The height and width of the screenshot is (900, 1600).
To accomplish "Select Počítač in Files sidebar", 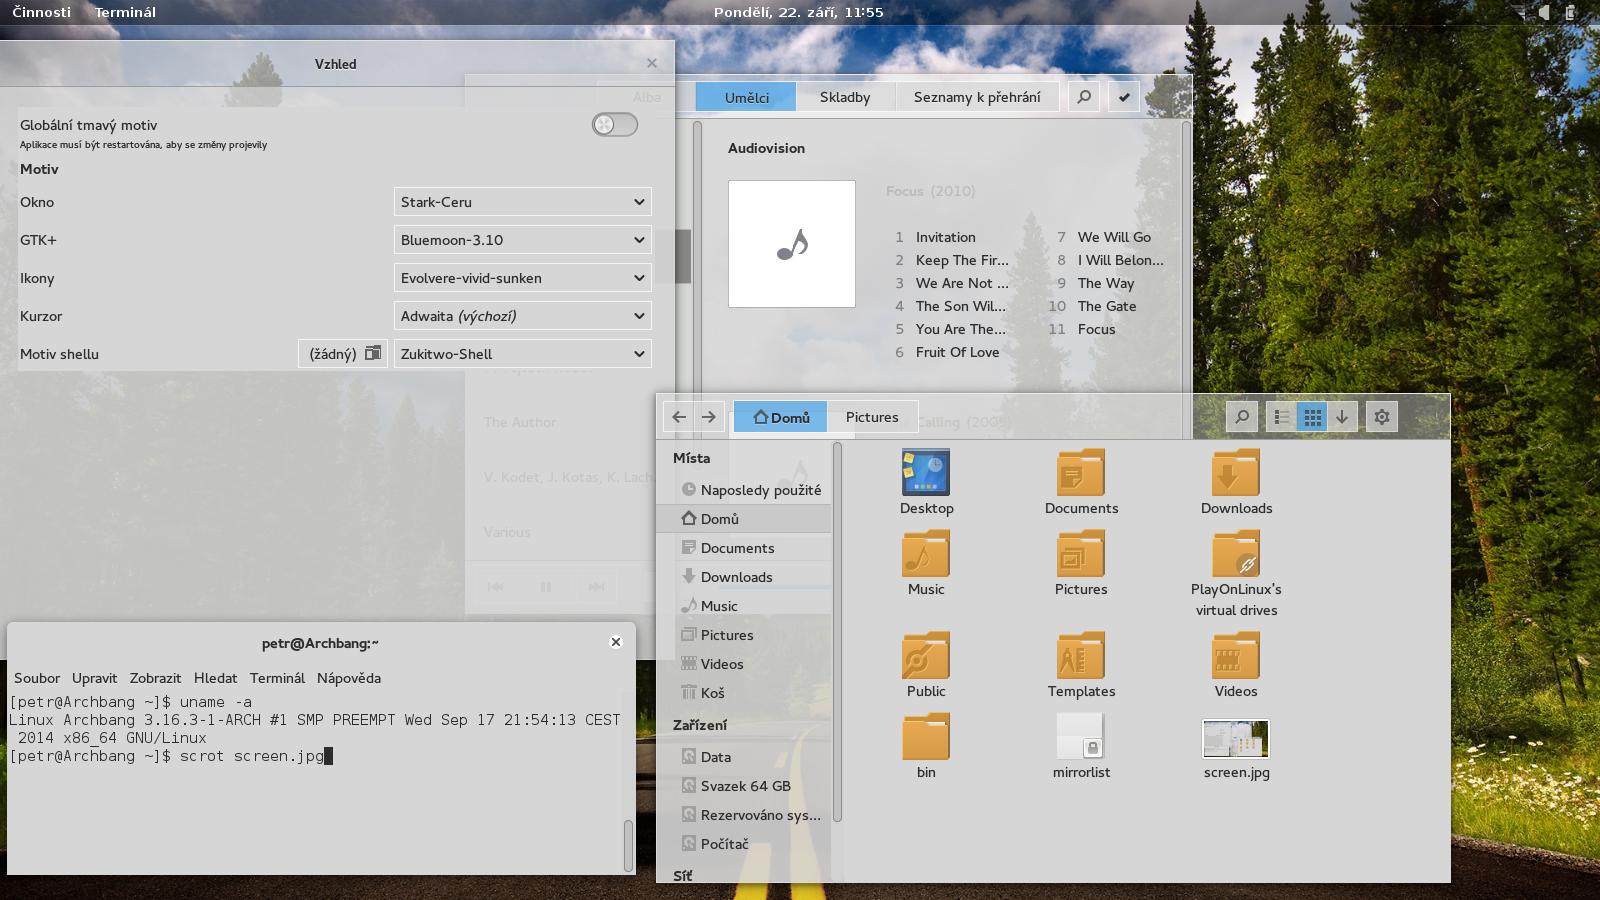I will [x=744, y=844].
